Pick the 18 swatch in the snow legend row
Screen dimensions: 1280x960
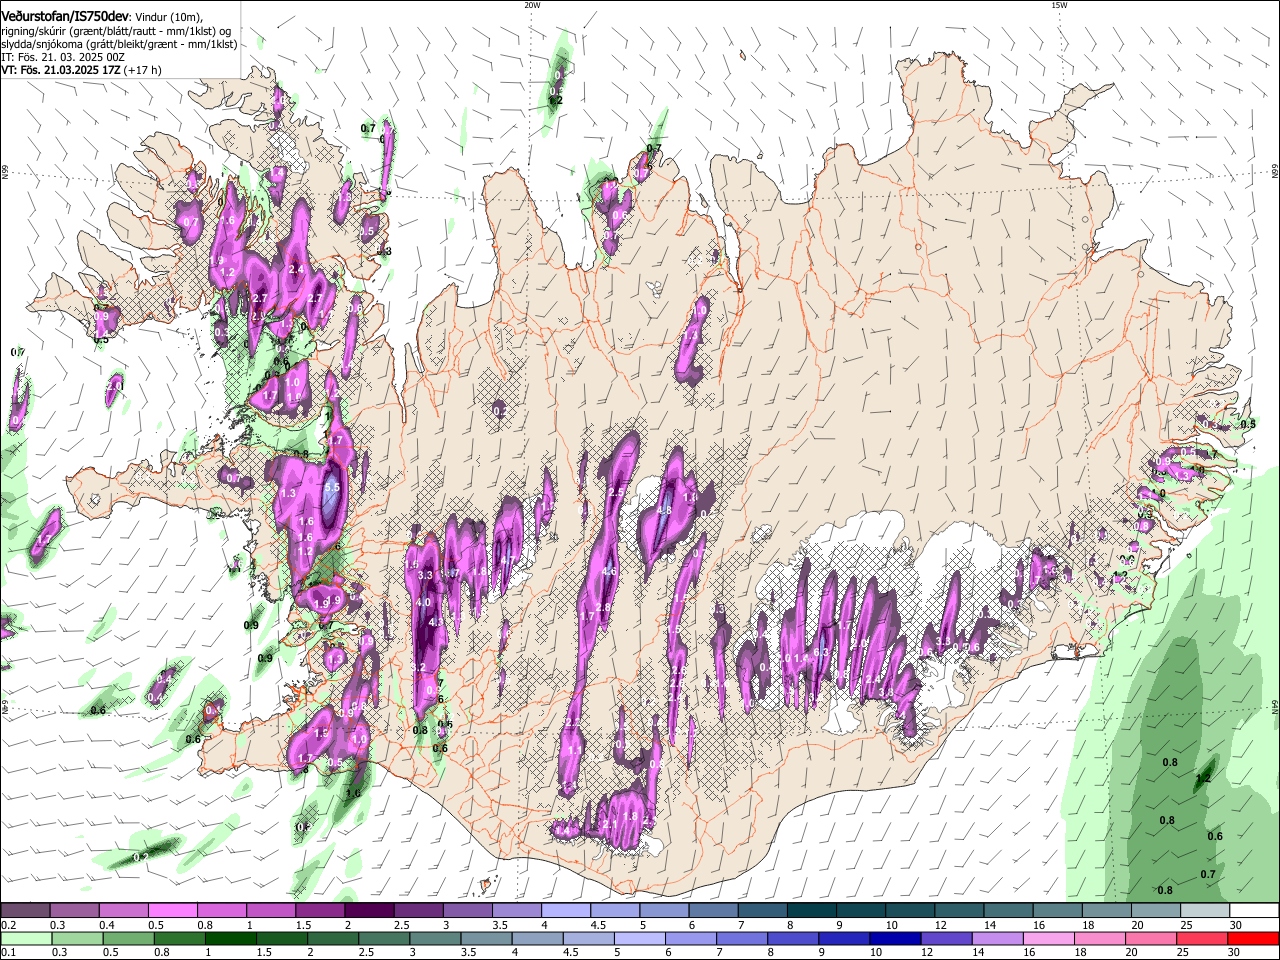[x=1108, y=910]
